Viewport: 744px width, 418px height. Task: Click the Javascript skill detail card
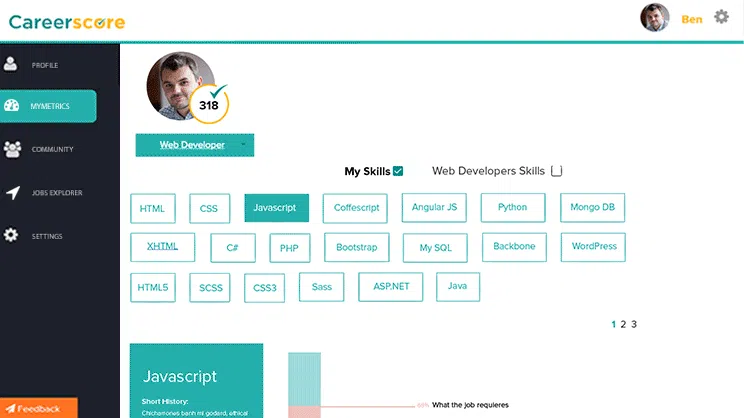(196, 381)
